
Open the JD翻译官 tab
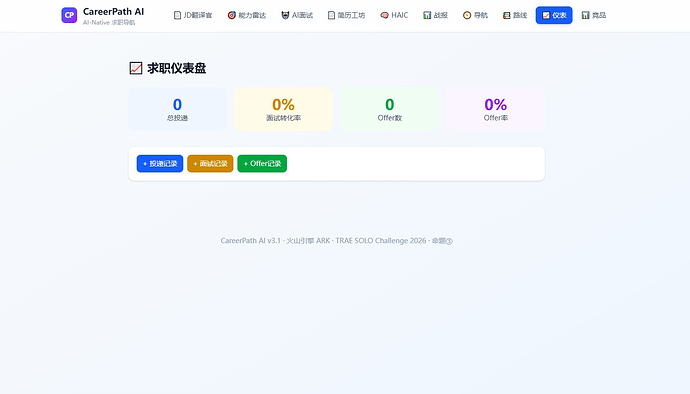point(193,15)
